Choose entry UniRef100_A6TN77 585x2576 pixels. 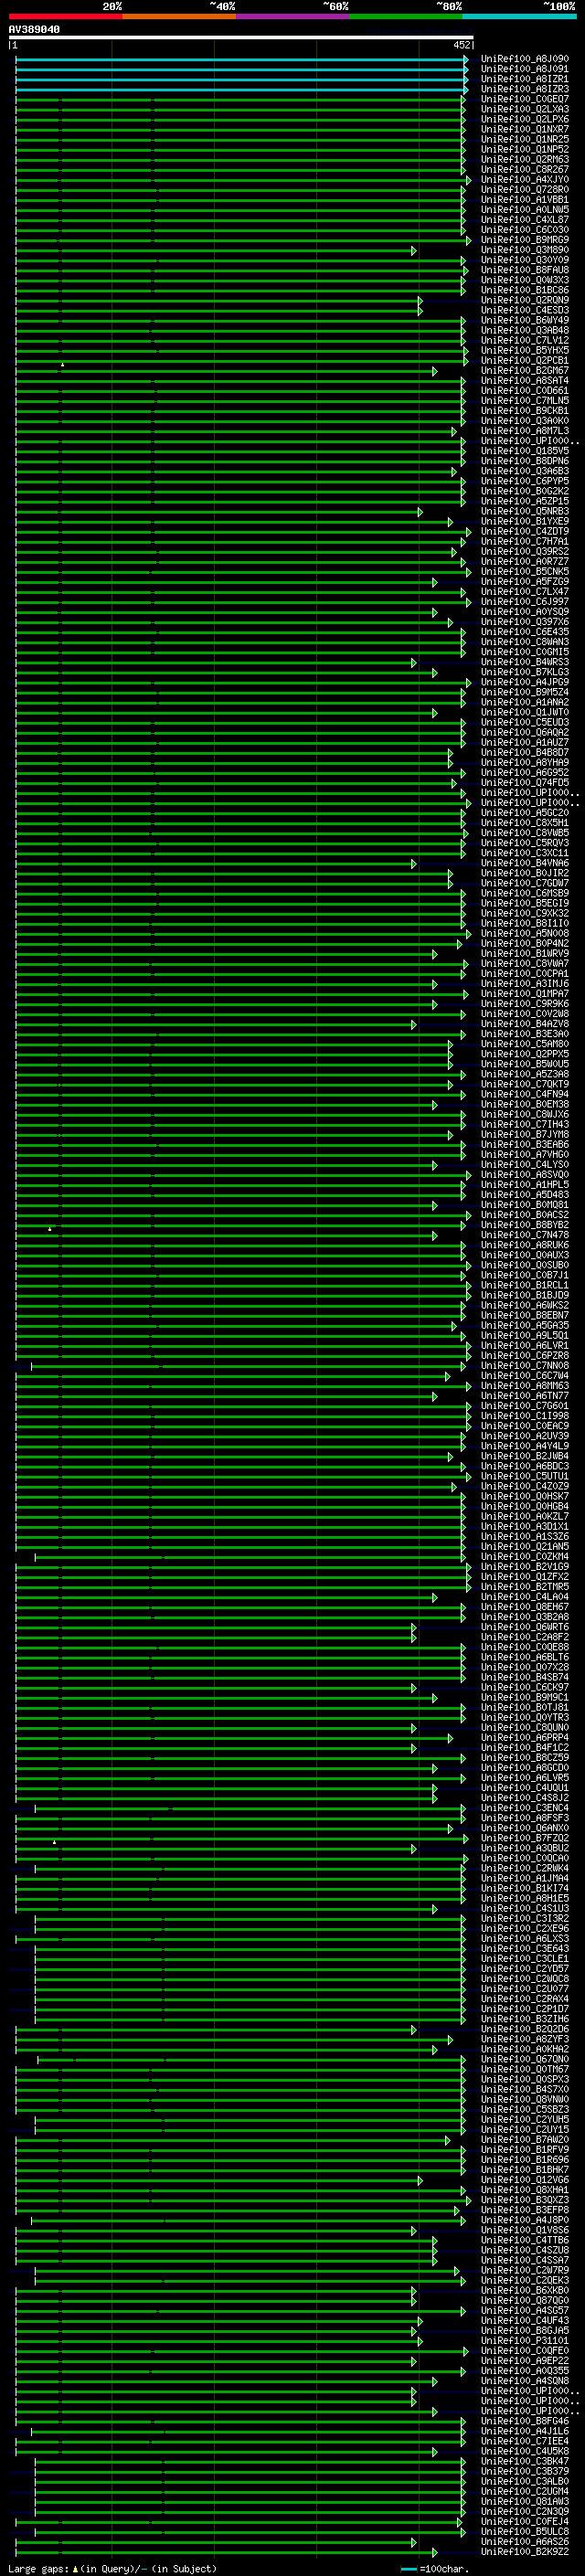point(525,1395)
